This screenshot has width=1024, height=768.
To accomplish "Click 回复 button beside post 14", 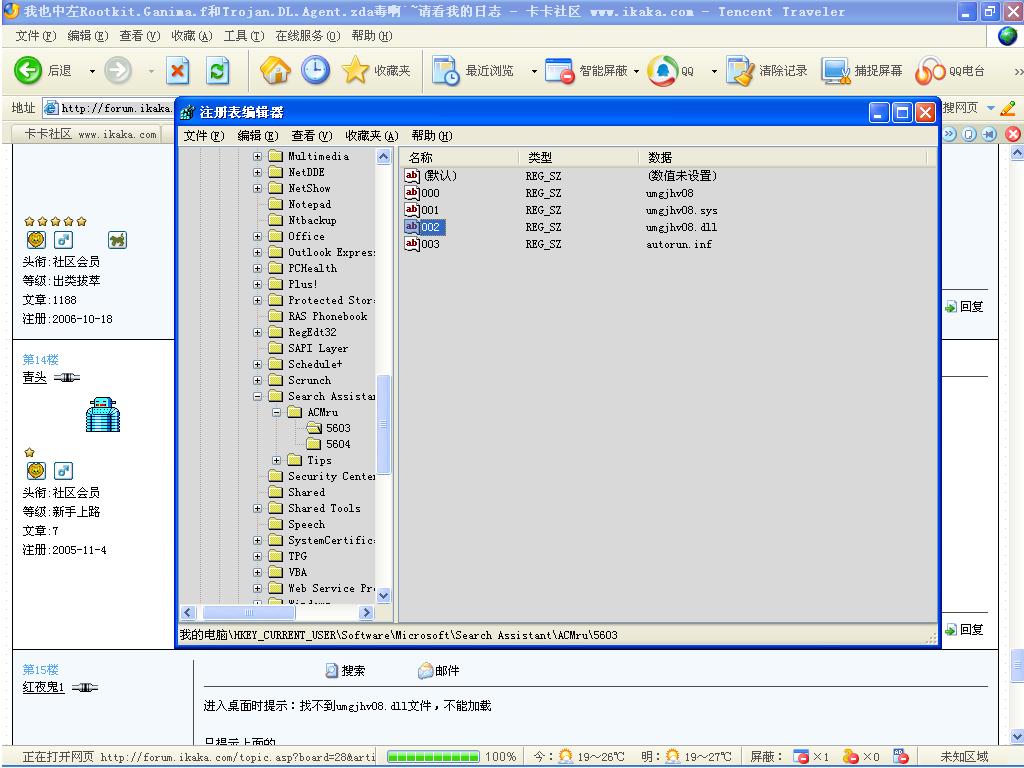I will [x=971, y=630].
